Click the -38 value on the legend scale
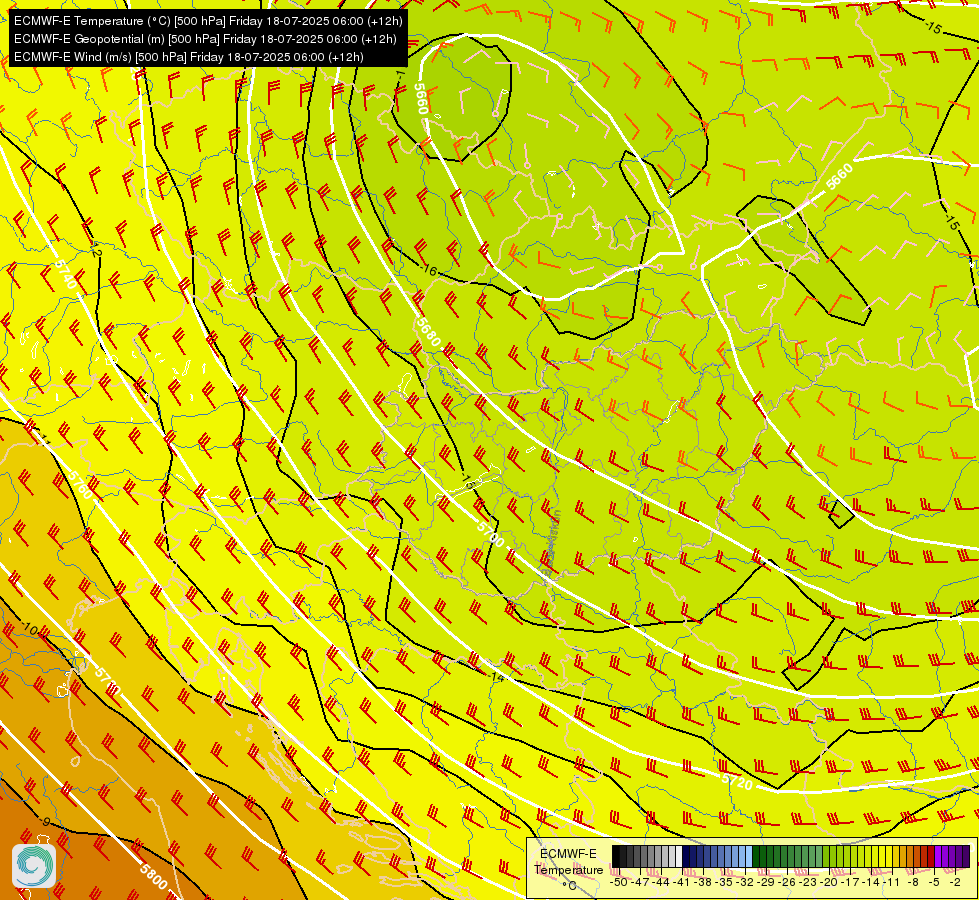 704,882
